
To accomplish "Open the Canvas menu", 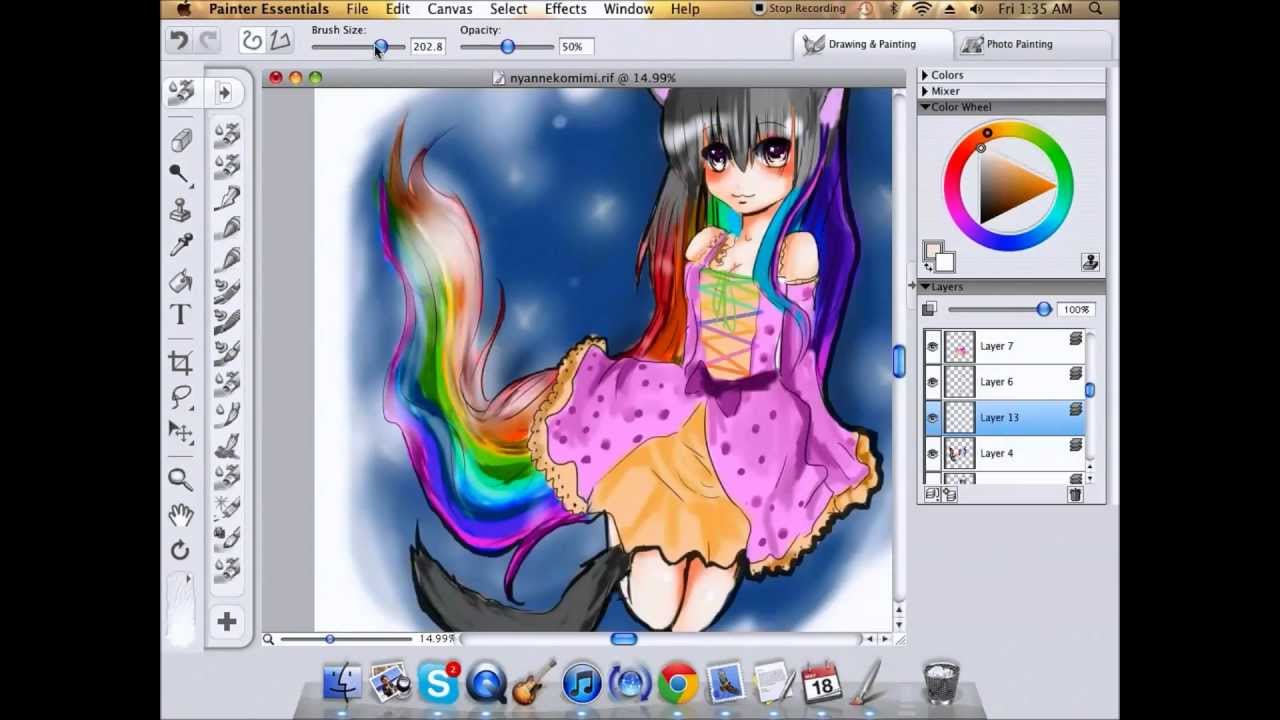I will point(450,9).
